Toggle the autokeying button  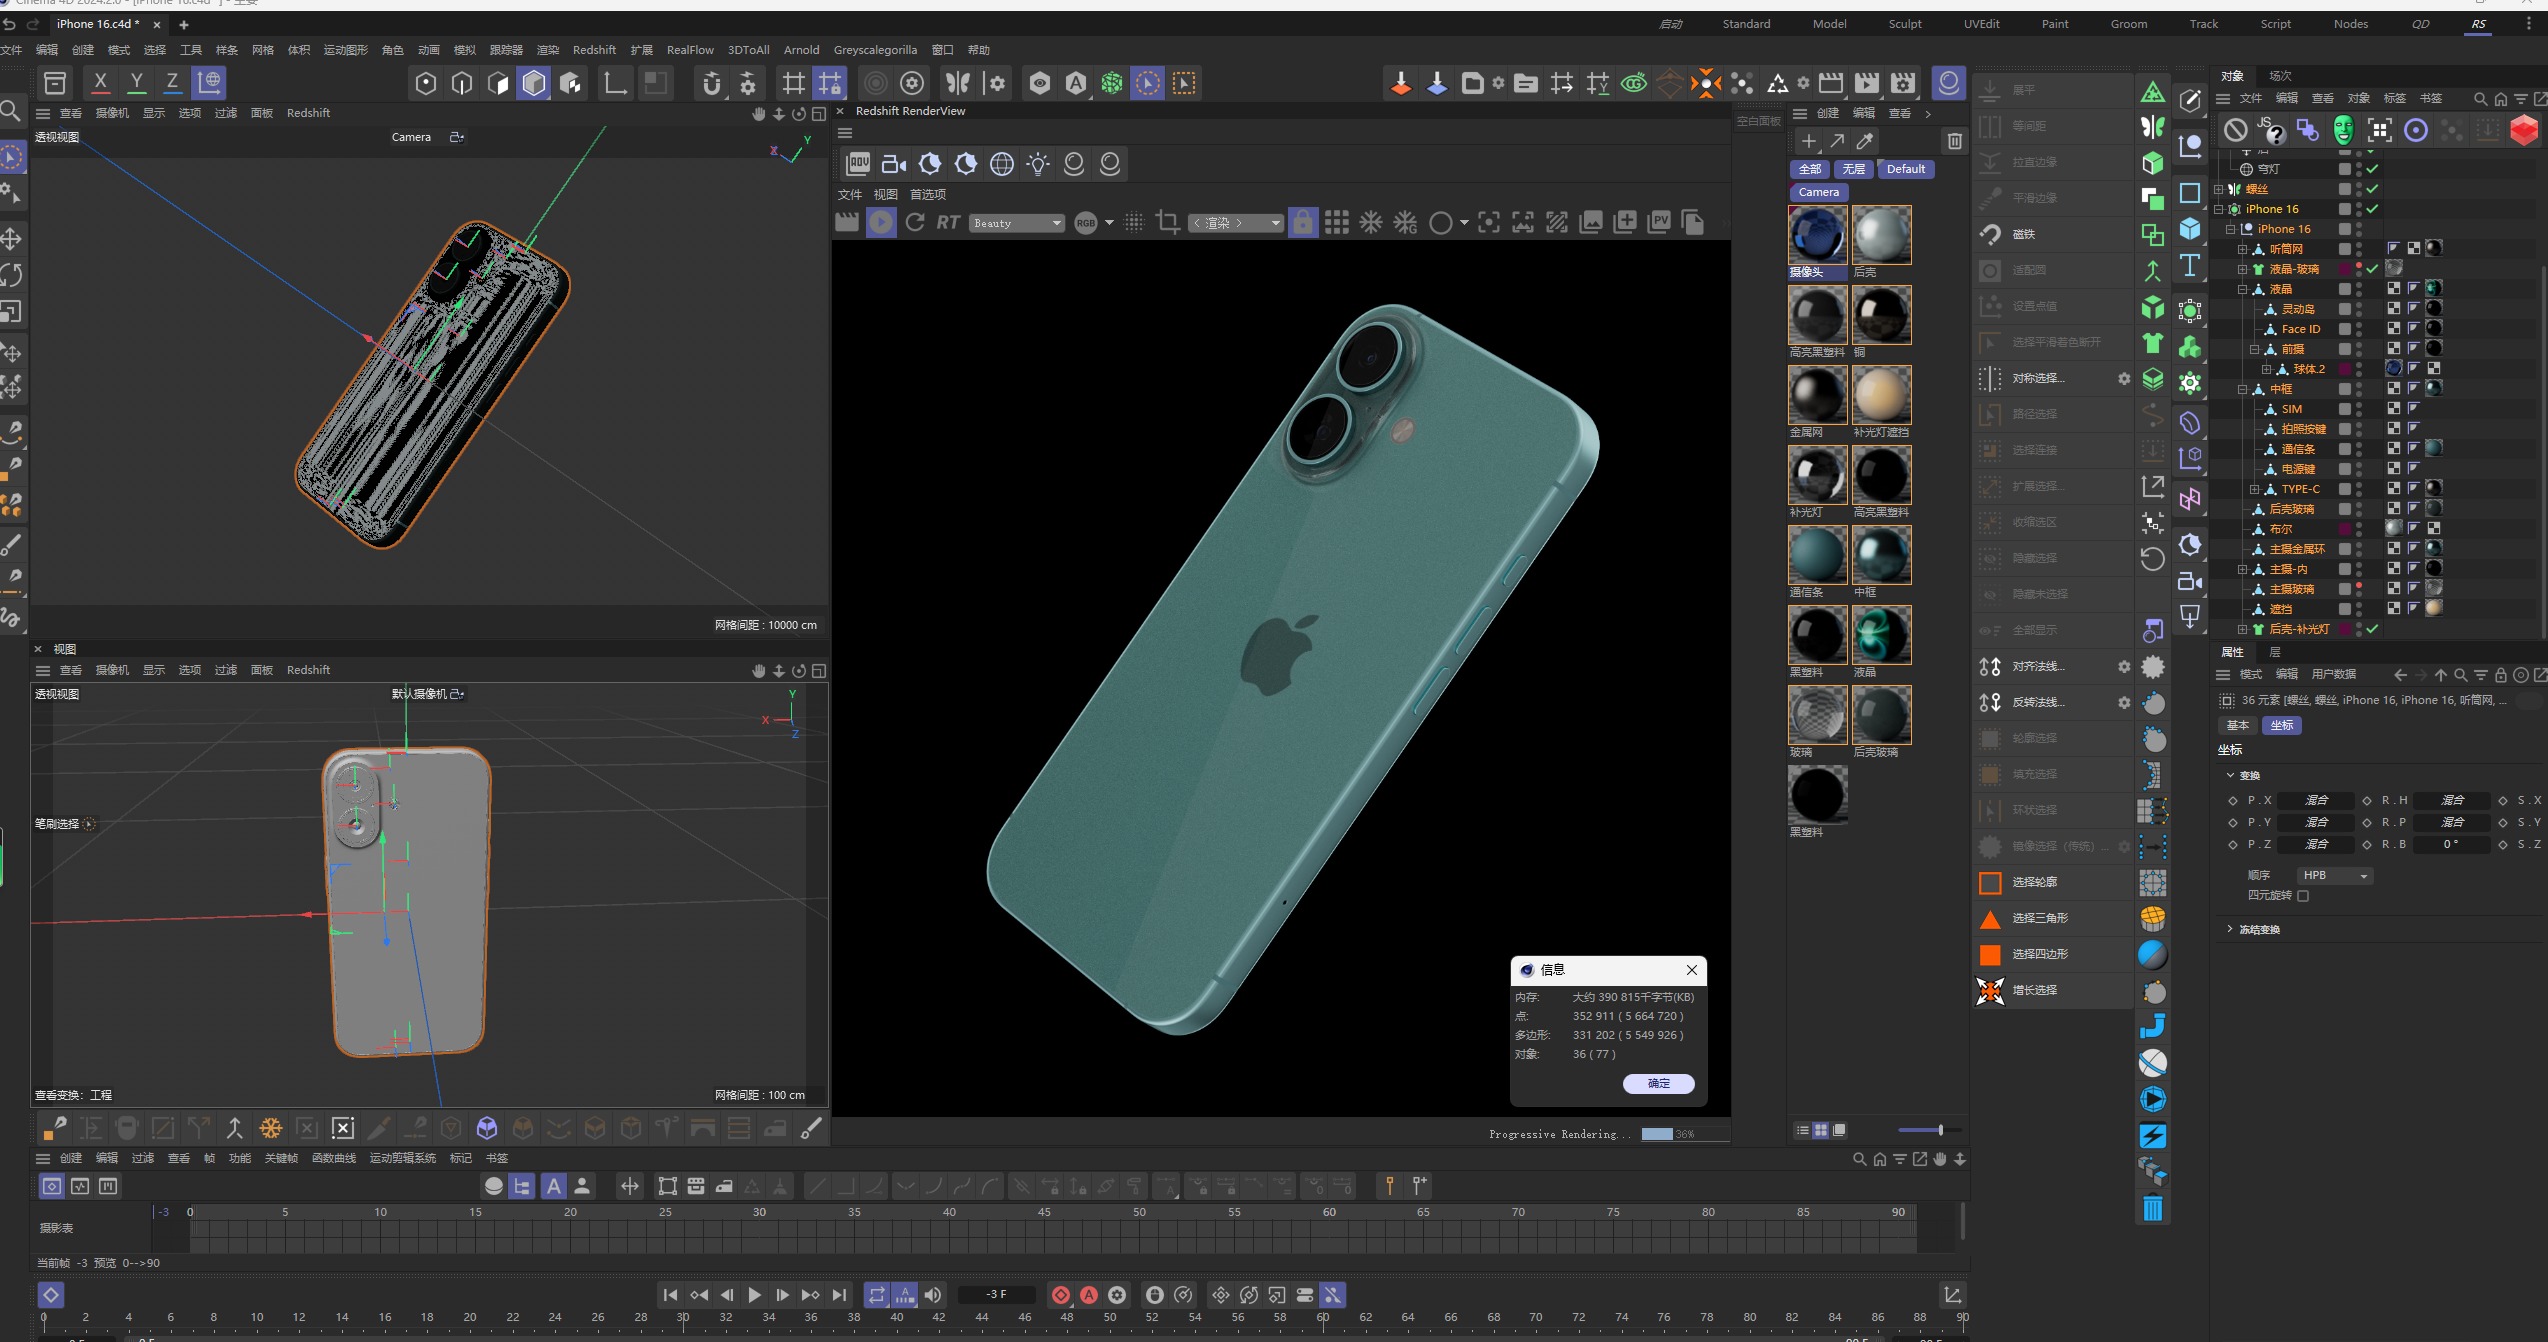pyautogui.click(x=1089, y=1295)
